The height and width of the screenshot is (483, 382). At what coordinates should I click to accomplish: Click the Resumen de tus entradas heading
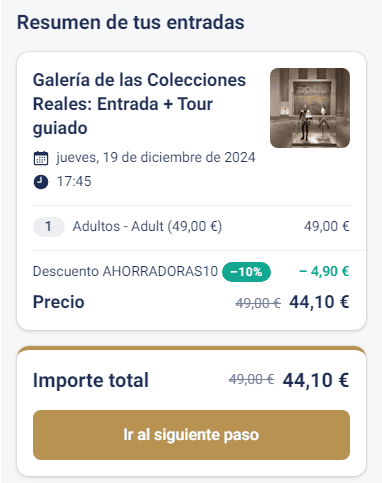click(131, 22)
